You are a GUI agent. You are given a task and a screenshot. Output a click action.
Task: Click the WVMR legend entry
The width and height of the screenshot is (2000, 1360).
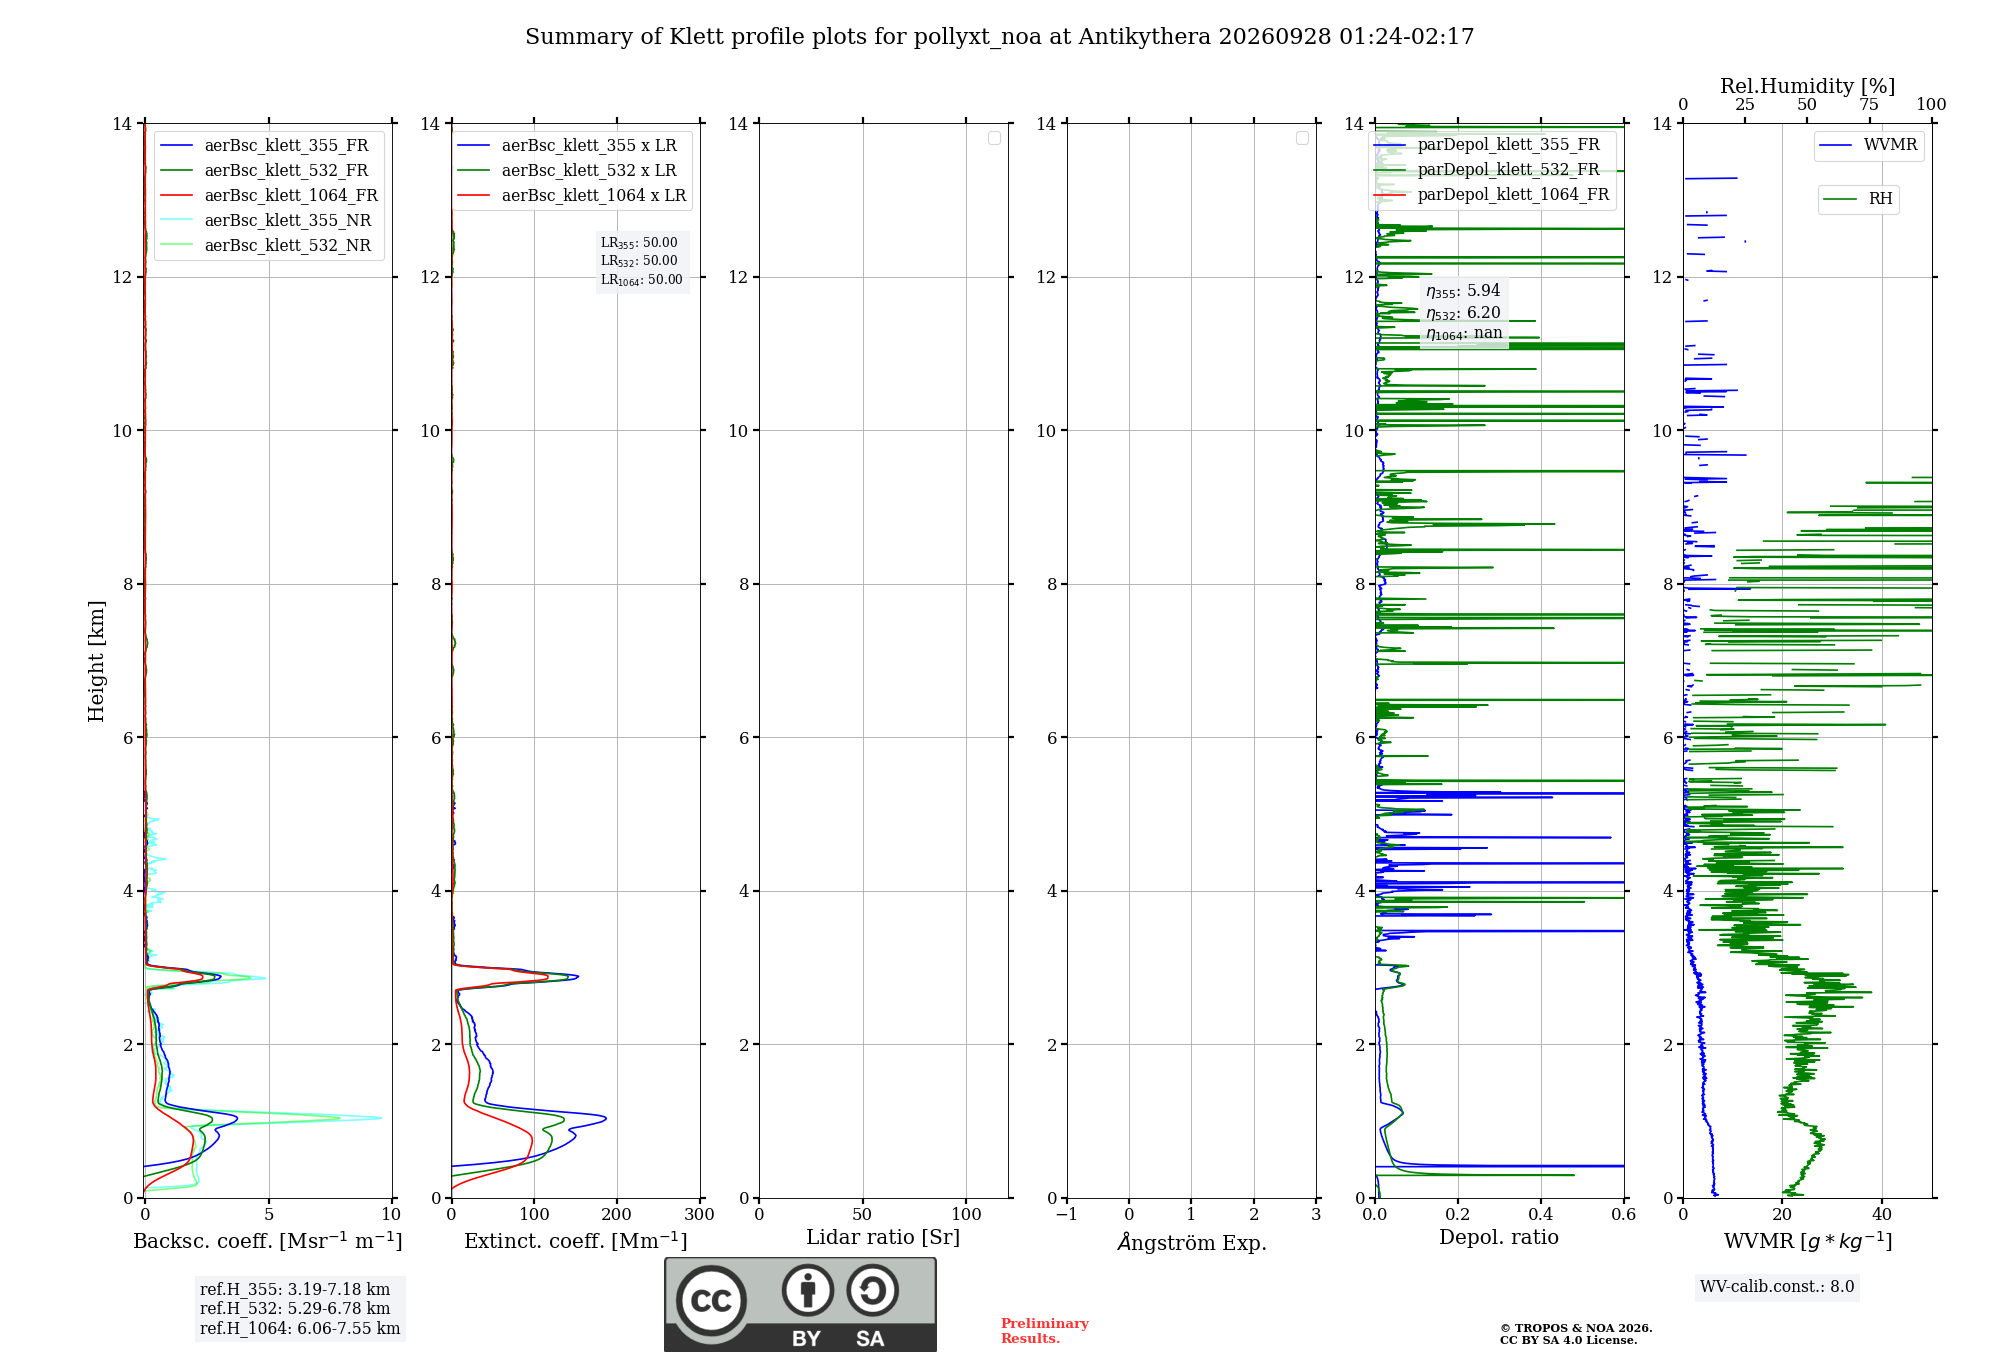coord(1869,145)
